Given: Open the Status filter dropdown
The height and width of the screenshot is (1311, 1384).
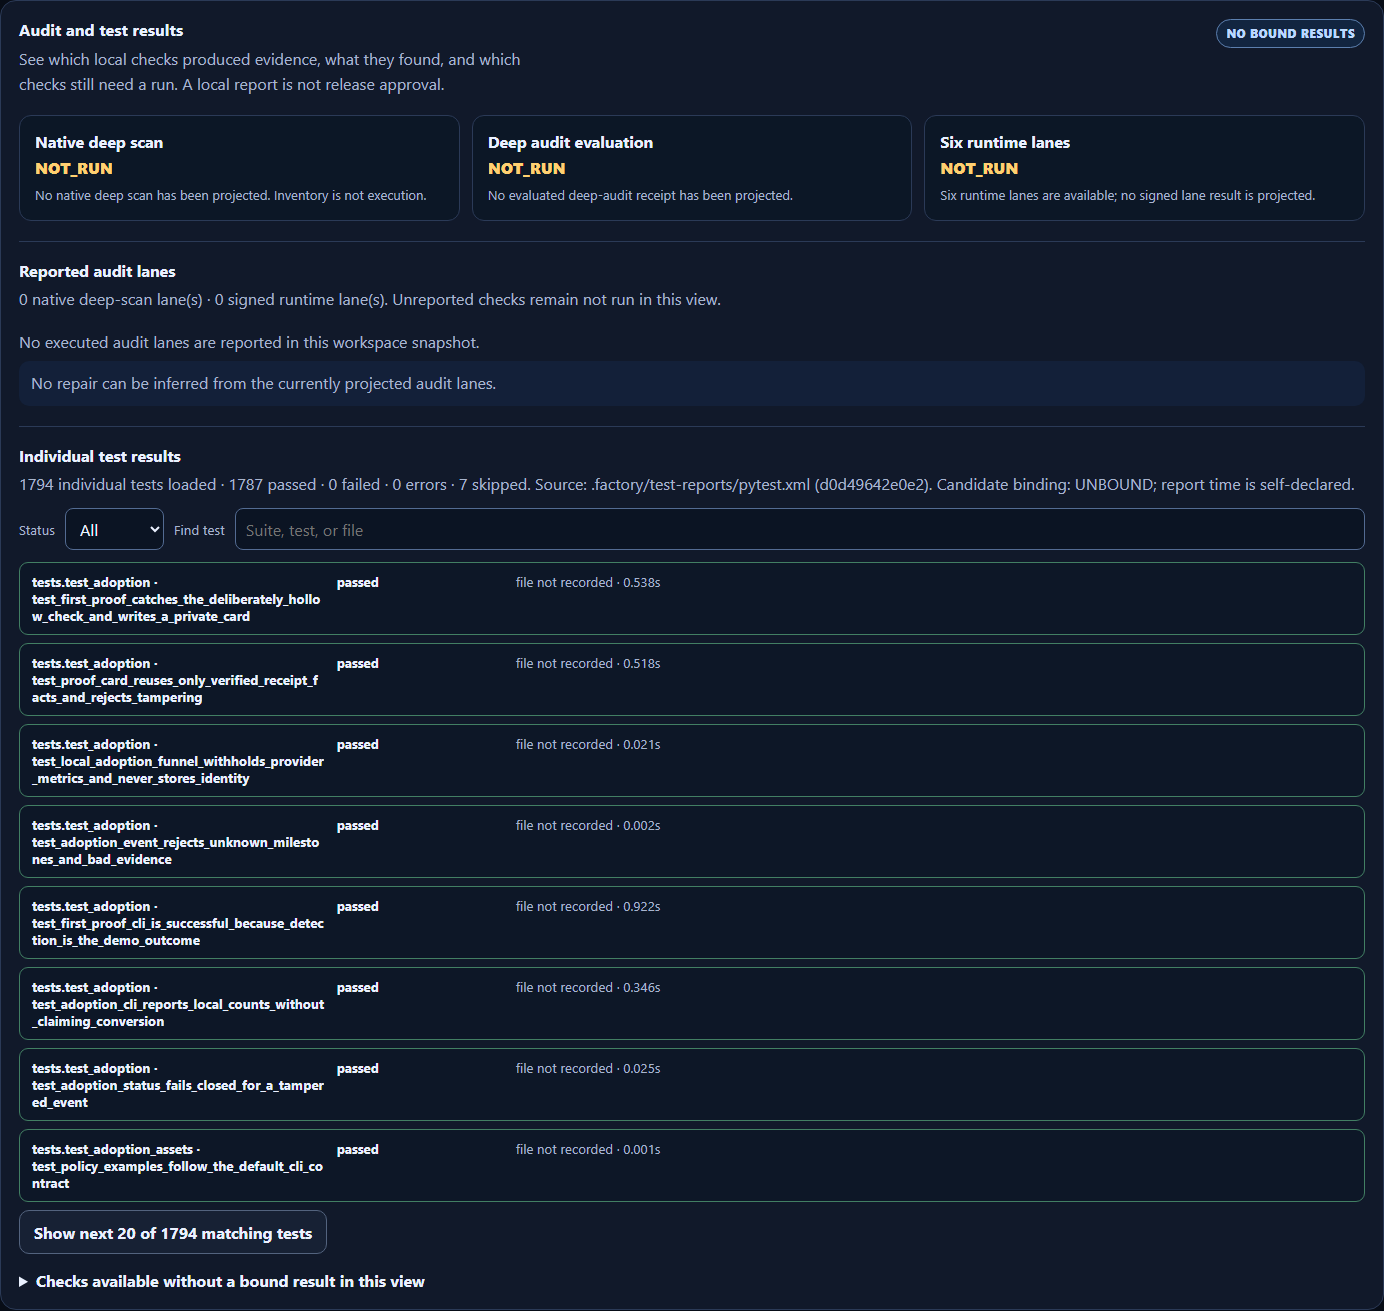Looking at the screenshot, I should click(114, 529).
